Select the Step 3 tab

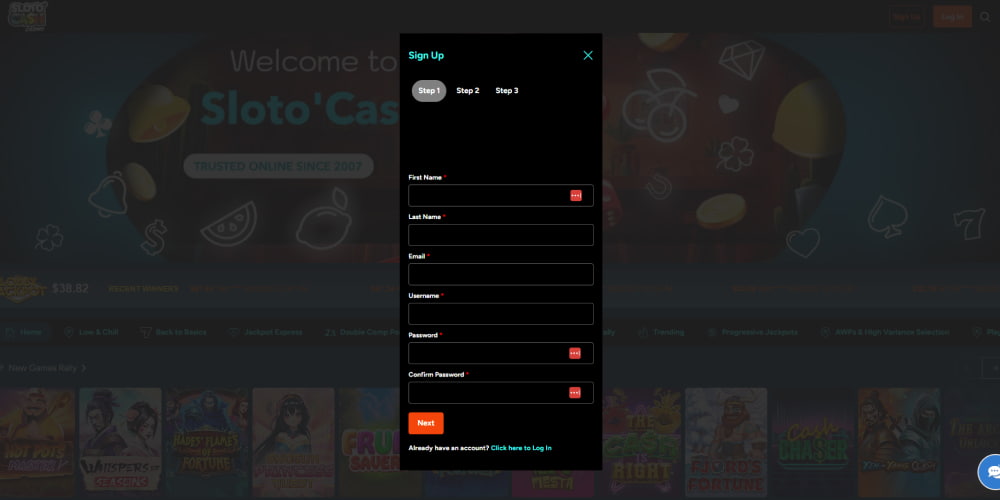click(507, 91)
